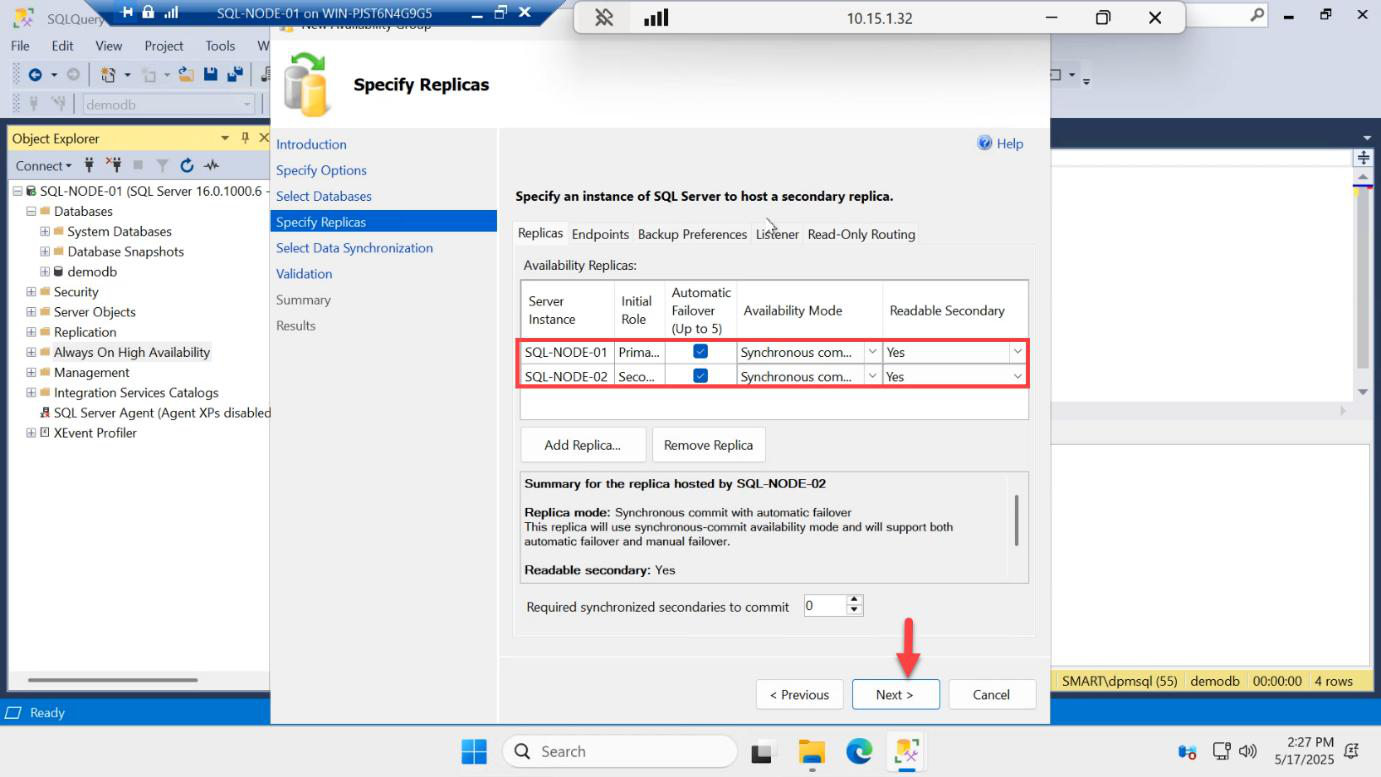This screenshot has height=777, width=1381.
Task: Click the signal strength icon beside 10.15.1.32
Action: (656, 18)
